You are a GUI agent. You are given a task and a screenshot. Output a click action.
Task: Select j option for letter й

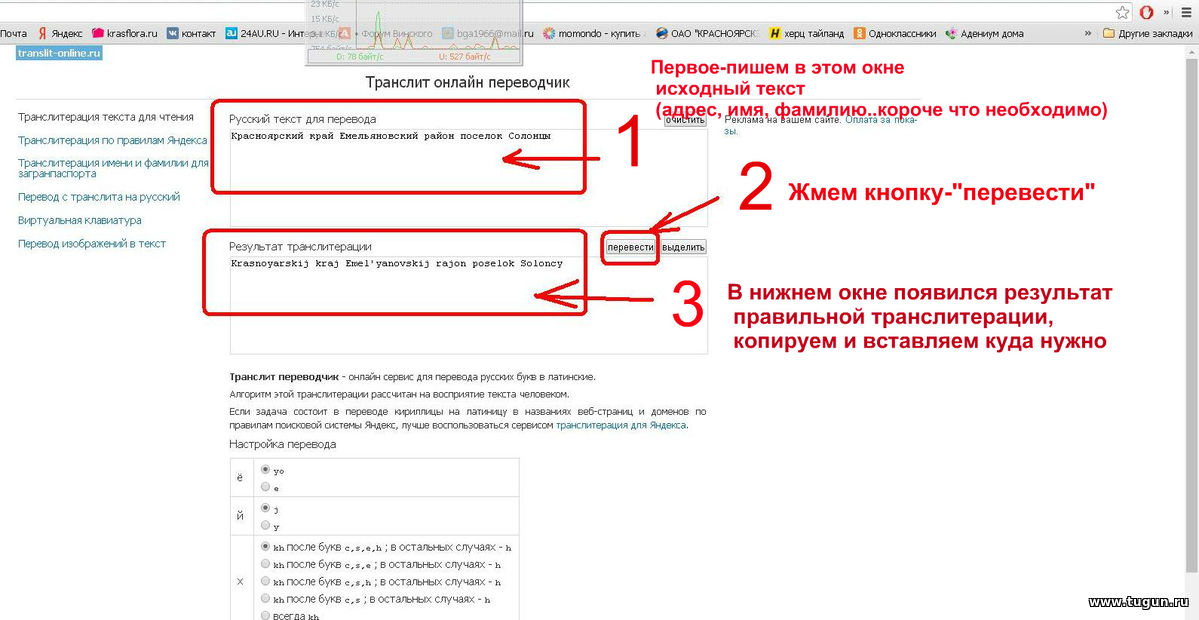click(x=265, y=508)
